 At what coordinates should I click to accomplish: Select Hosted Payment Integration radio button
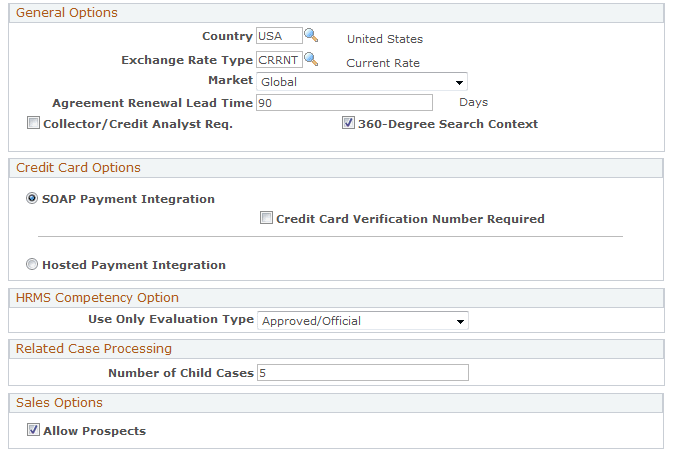[x=32, y=264]
